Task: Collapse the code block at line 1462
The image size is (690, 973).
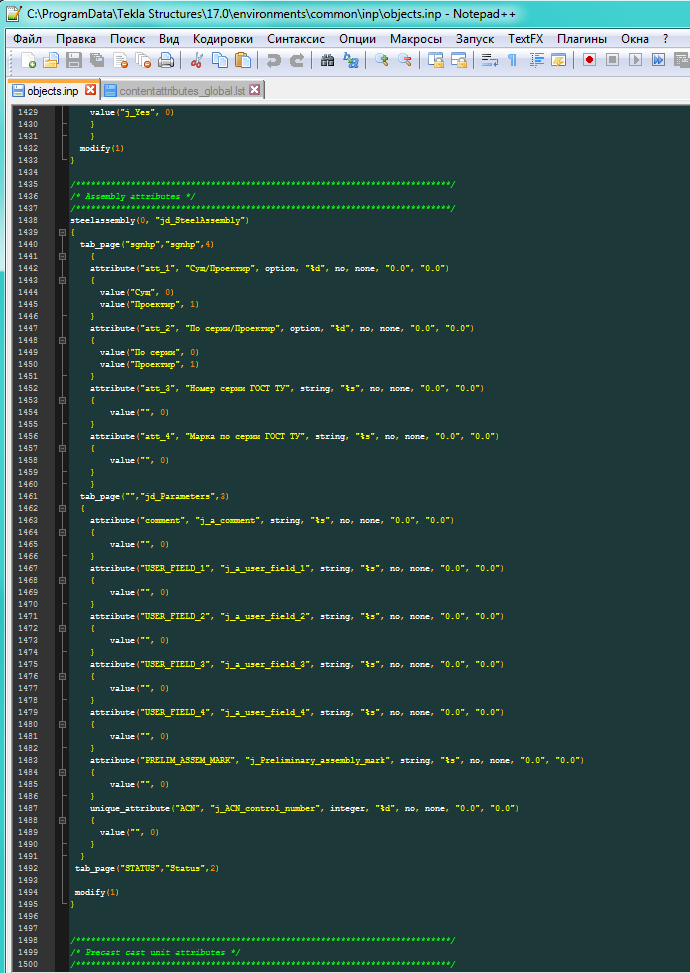Action: tap(61, 508)
